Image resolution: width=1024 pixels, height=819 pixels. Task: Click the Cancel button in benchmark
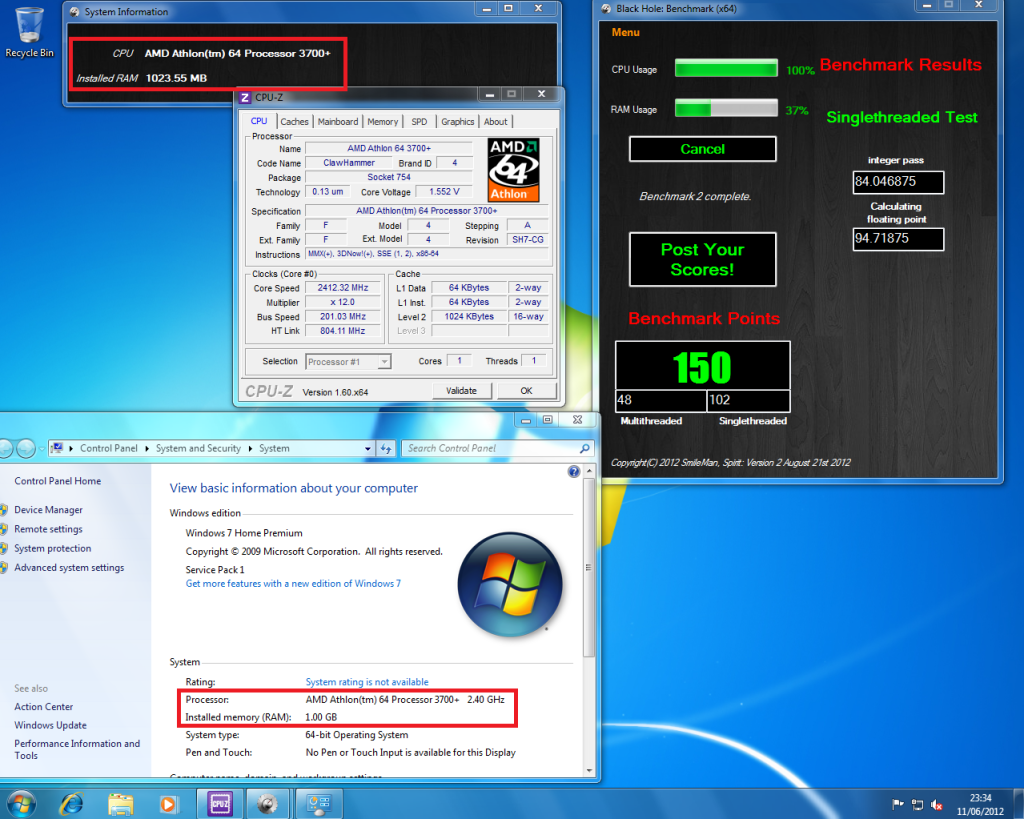tap(702, 149)
